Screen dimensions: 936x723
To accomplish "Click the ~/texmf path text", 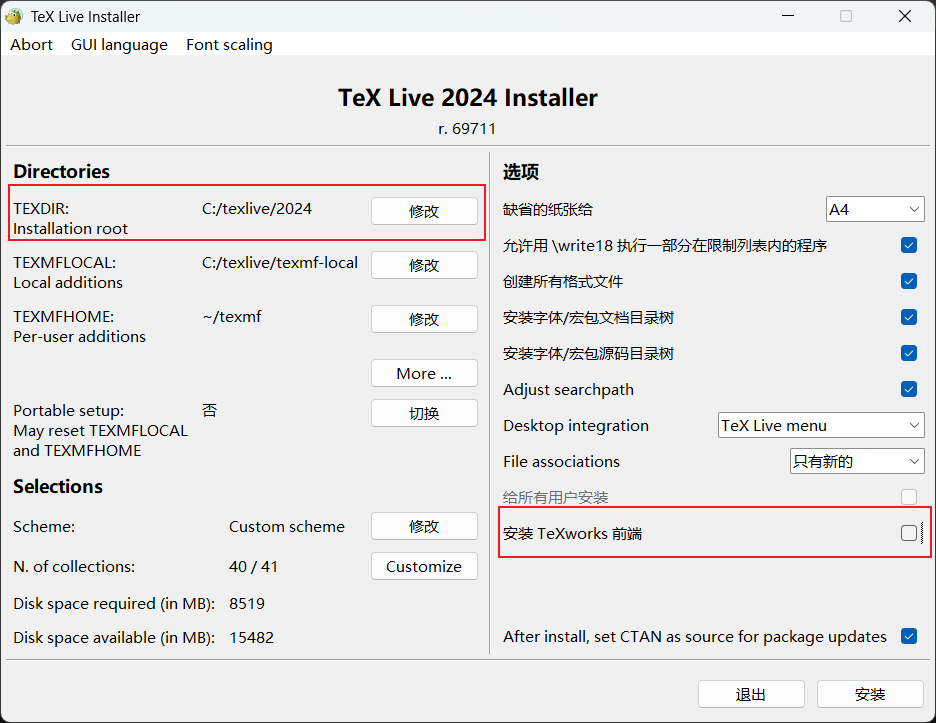I will 232,316.
